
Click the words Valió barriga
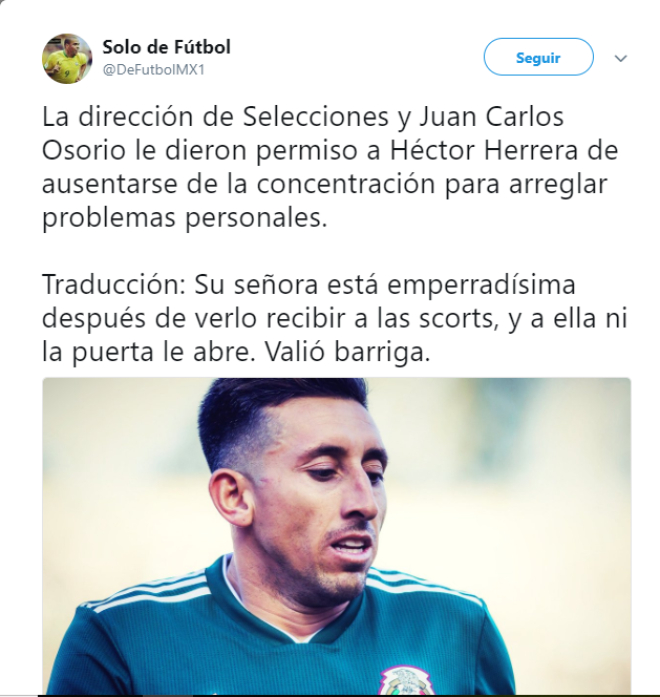348,353
